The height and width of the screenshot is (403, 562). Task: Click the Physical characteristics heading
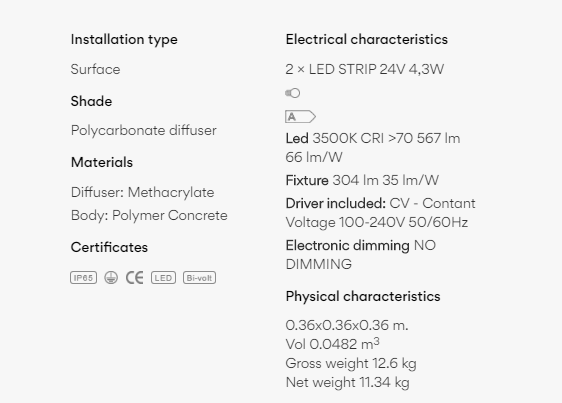tap(363, 297)
